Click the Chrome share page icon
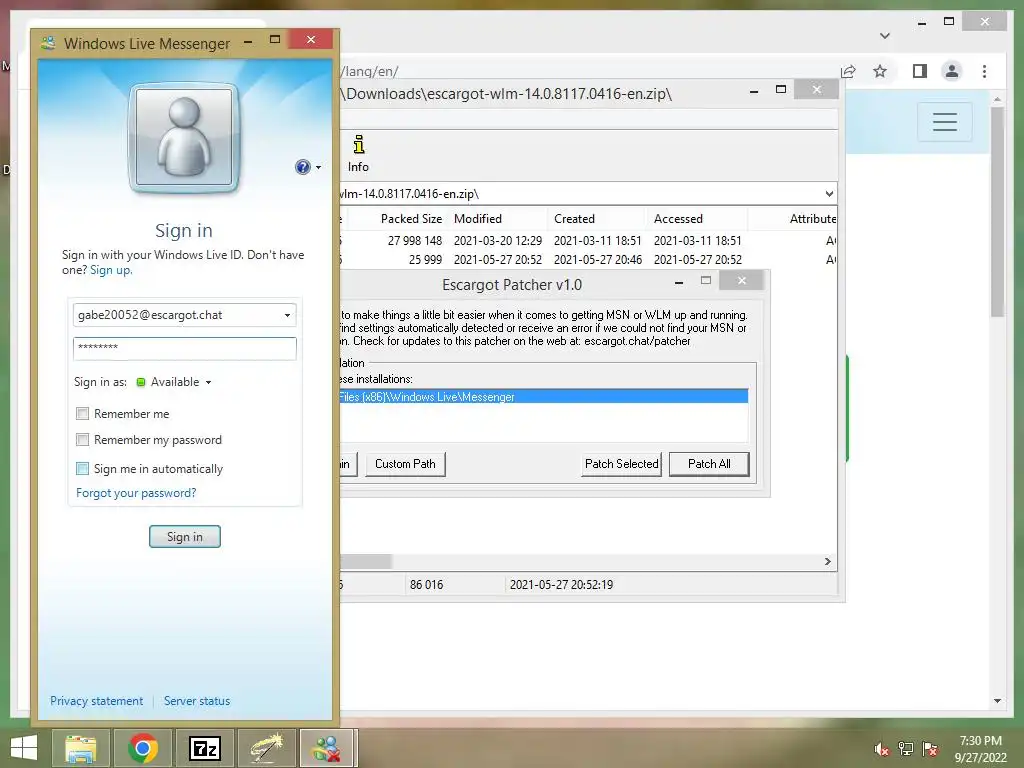This screenshot has width=1024, height=768. [848, 71]
